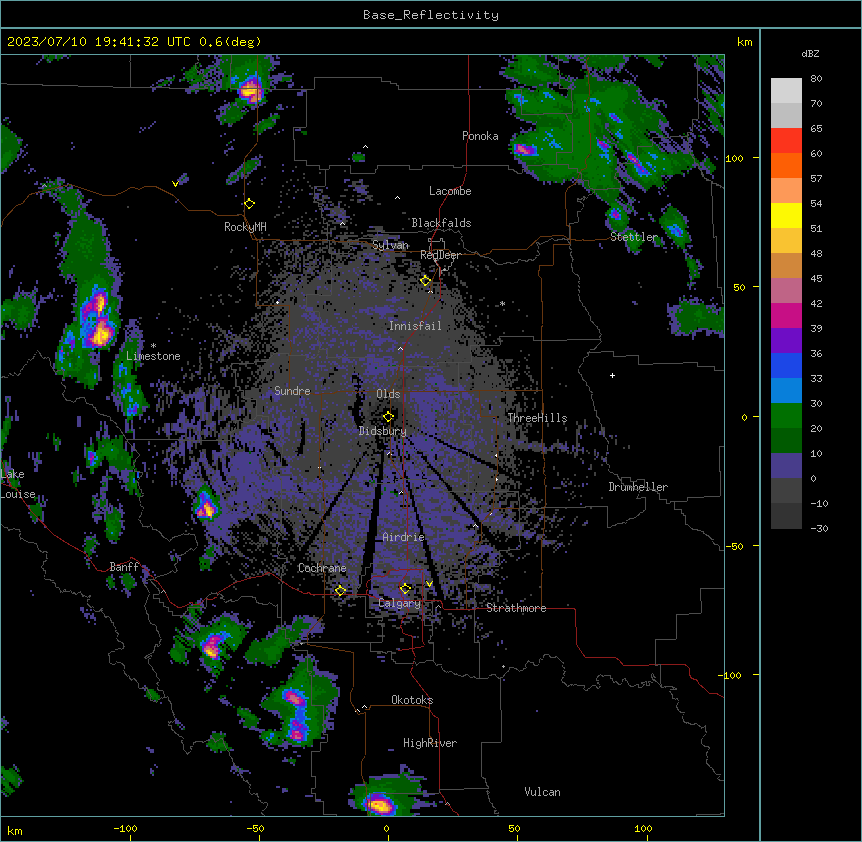862x842 pixels.
Task: Select the yellow v marker northwest of RockyMH
Action: pyautogui.click(x=175, y=184)
